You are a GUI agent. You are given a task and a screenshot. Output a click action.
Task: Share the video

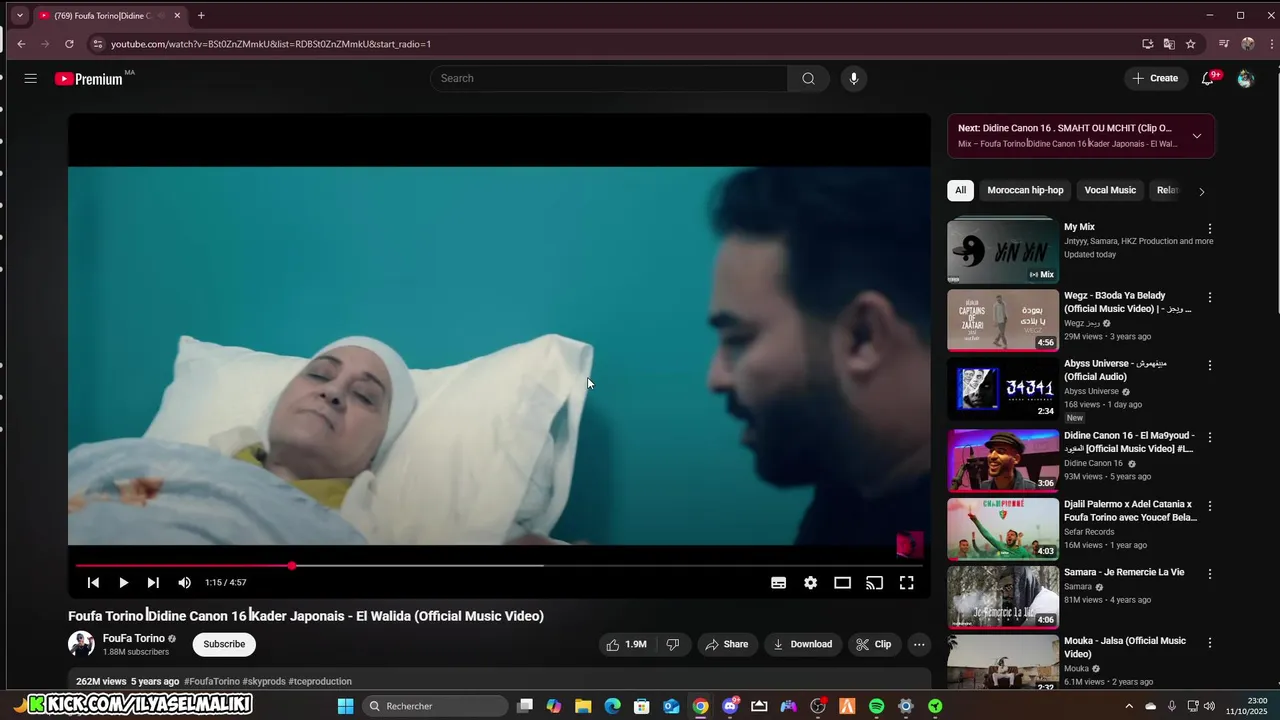(x=727, y=644)
